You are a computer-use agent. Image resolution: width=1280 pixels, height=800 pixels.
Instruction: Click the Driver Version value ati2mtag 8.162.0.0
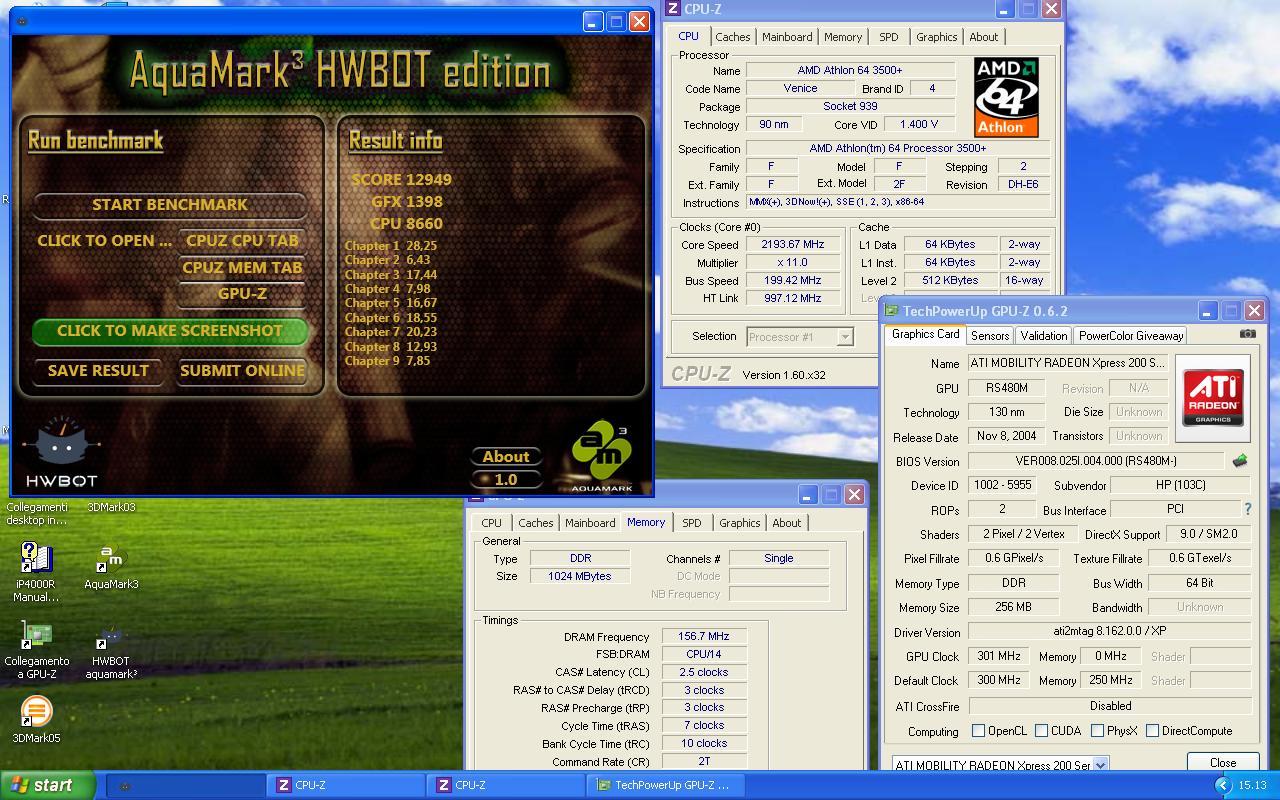(1109, 632)
